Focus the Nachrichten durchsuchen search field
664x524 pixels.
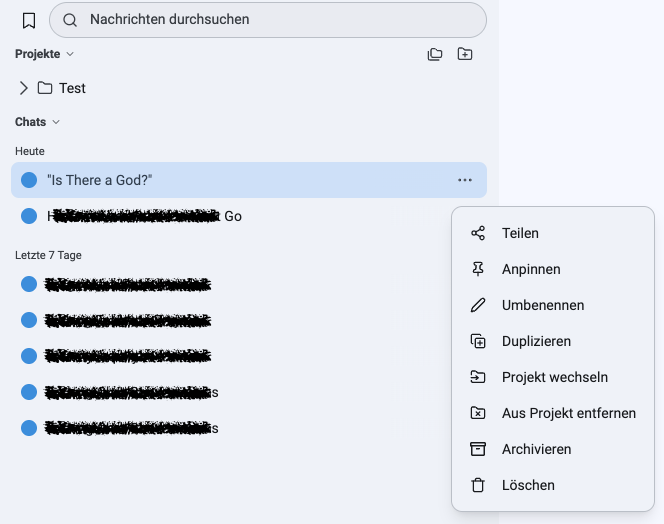[x=268, y=20]
